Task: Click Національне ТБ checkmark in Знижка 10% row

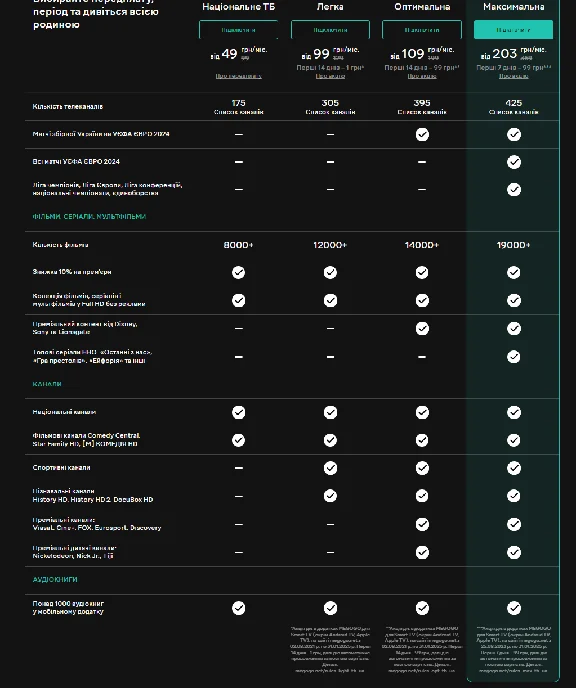Action: pos(238,272)
